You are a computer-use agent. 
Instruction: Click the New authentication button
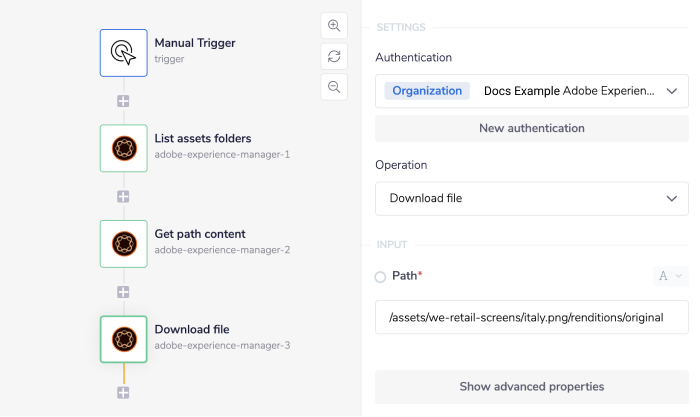(531, 128)
